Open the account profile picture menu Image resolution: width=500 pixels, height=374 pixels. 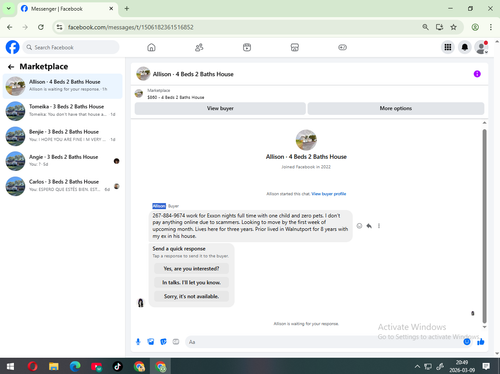481,47
